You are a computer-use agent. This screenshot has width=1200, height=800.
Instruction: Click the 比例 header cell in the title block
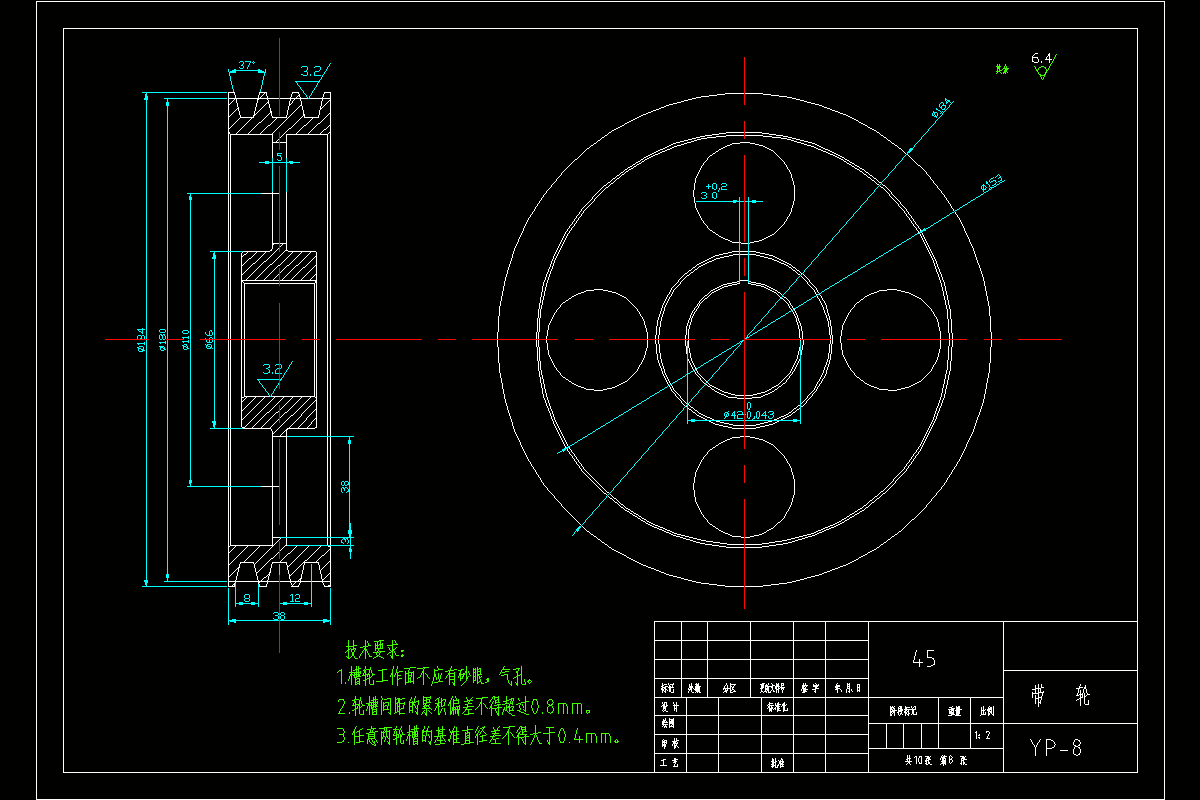(x=988, y=711)
